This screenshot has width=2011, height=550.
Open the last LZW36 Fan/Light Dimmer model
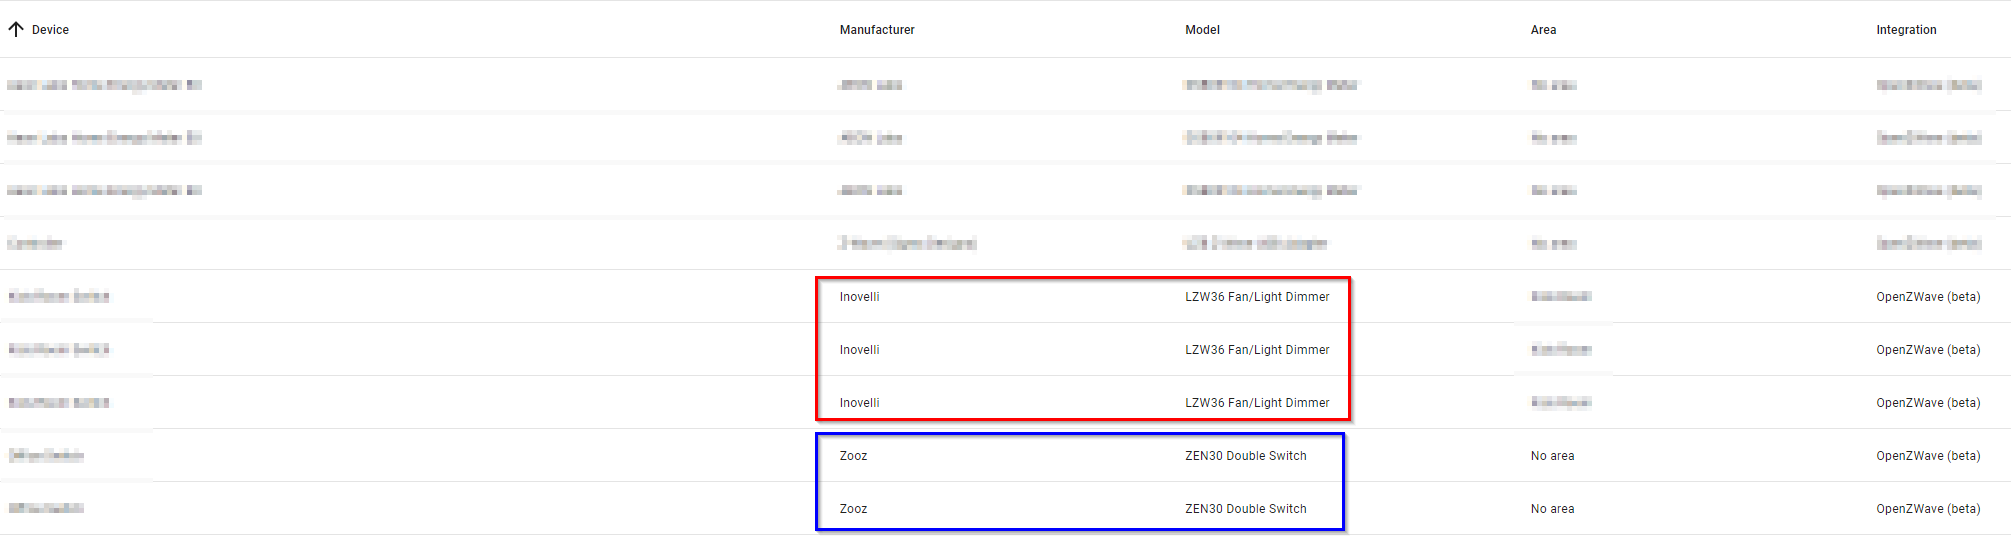1257,403
